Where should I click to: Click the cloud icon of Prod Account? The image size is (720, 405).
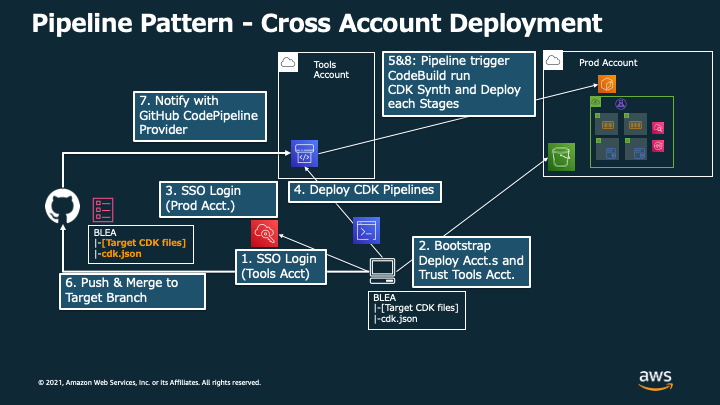coord(553,61)
